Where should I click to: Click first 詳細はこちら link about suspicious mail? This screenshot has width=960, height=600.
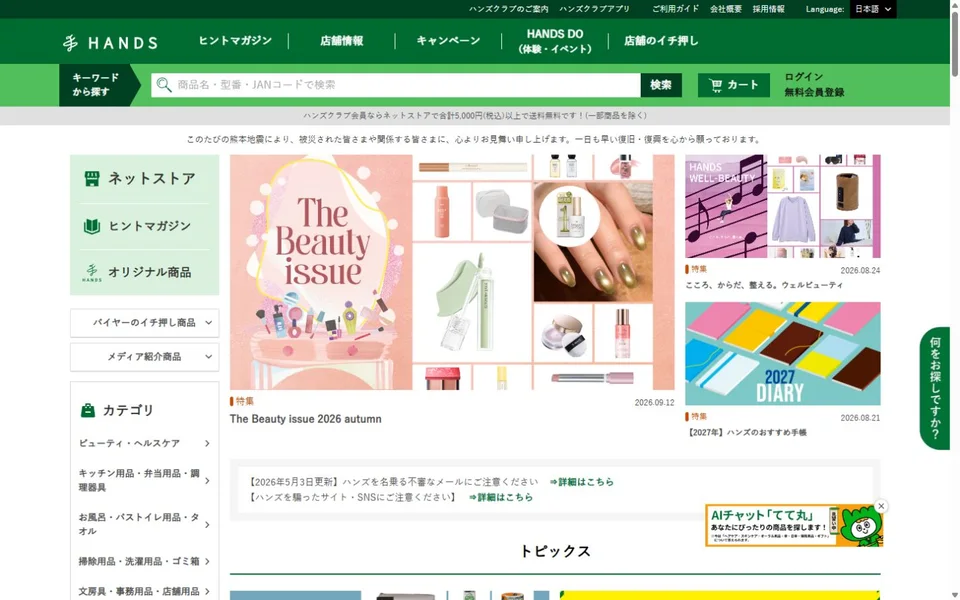pos(582,482)
